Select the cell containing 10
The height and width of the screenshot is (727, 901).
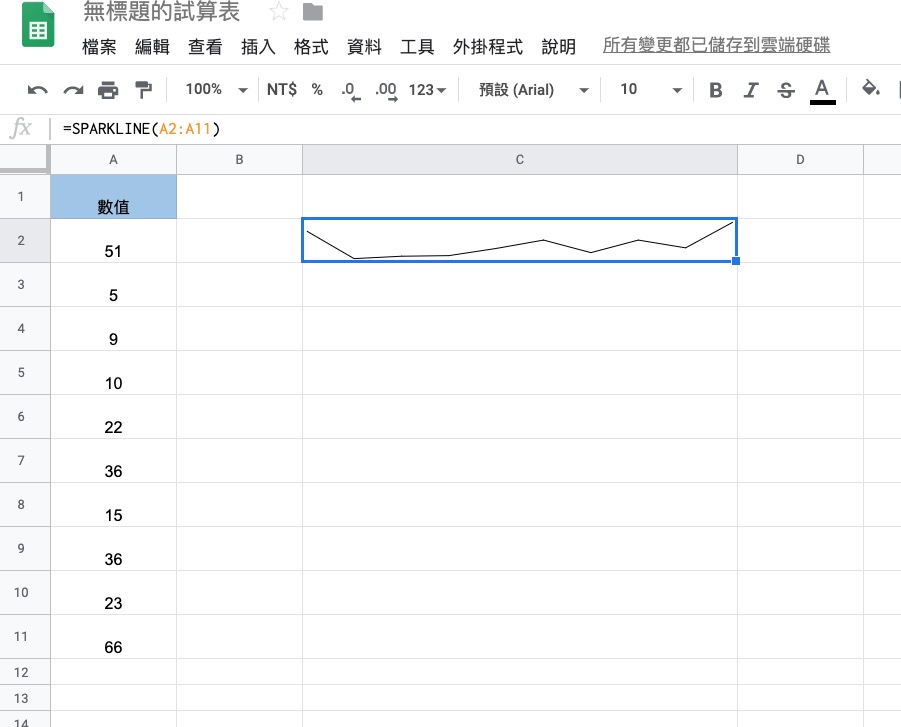(113, 372)
